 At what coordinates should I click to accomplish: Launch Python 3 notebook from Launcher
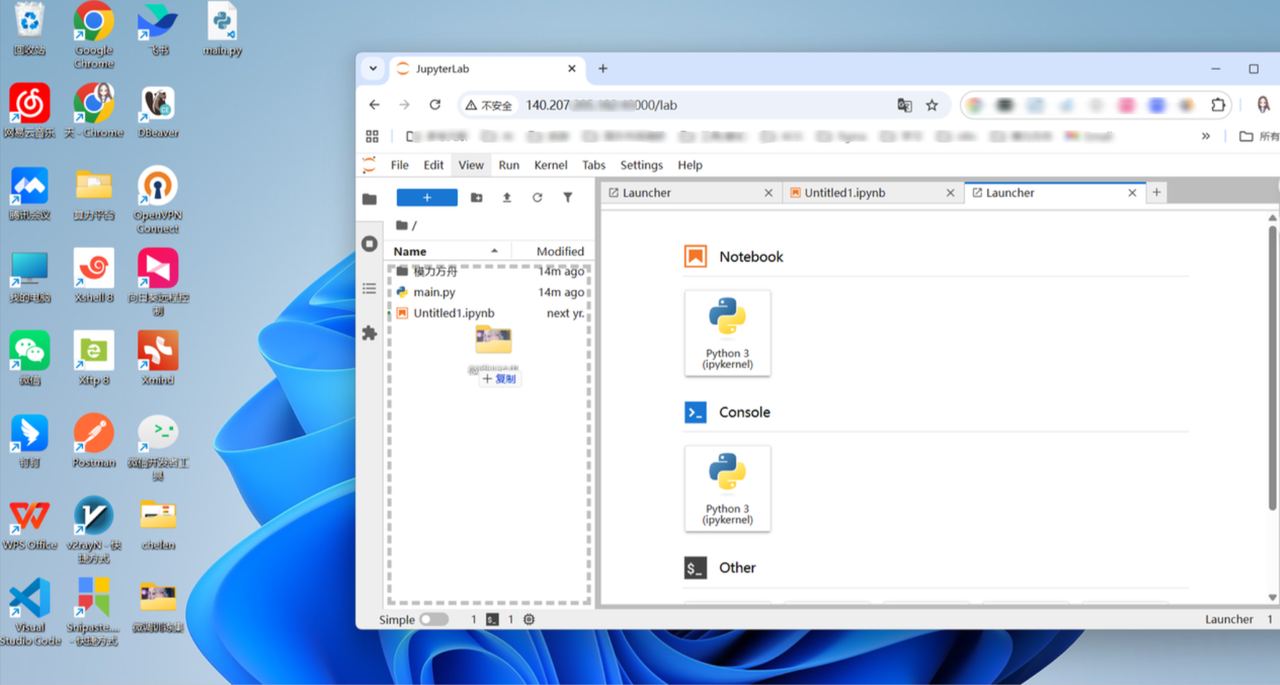[x=727, y=333]
